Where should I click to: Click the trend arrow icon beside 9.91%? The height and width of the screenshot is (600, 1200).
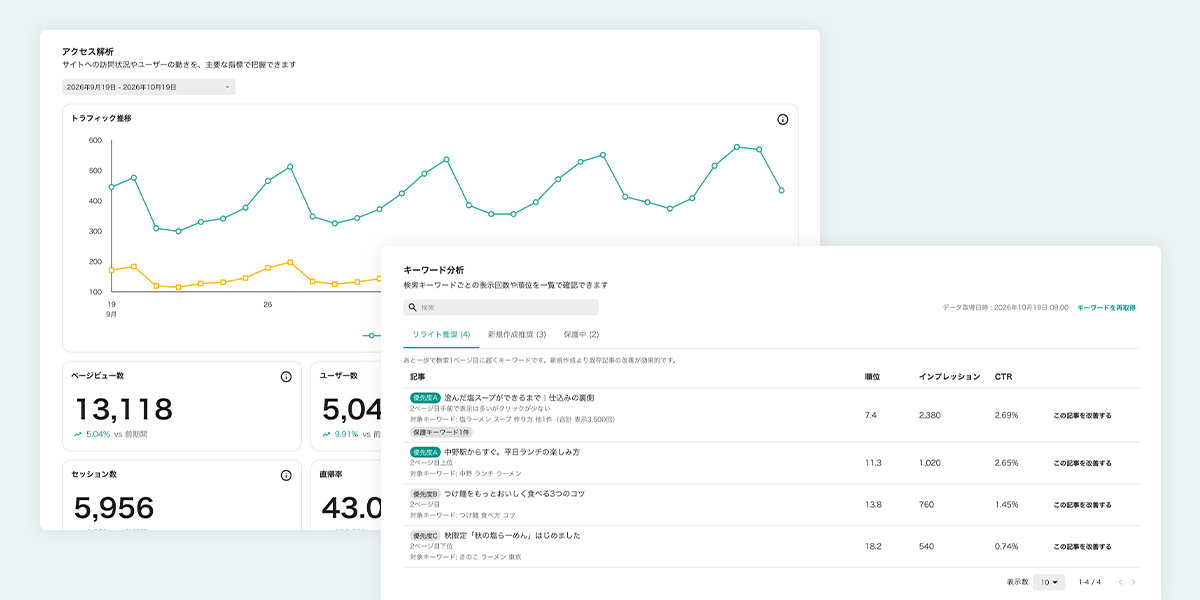[x=327, y=434]
